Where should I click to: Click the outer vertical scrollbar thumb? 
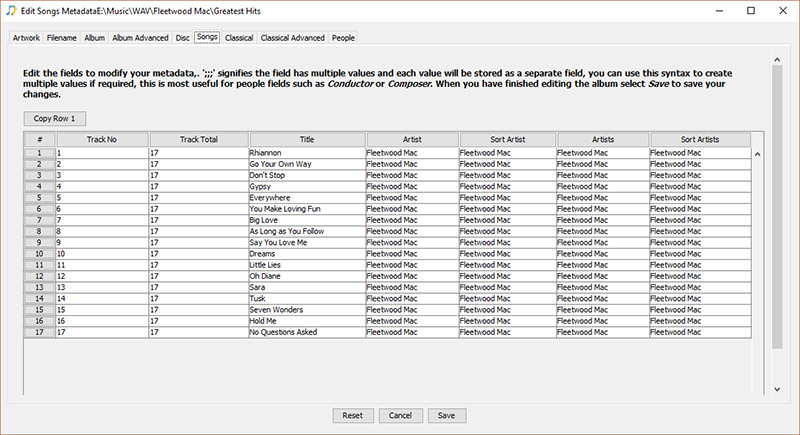(777, 207)
